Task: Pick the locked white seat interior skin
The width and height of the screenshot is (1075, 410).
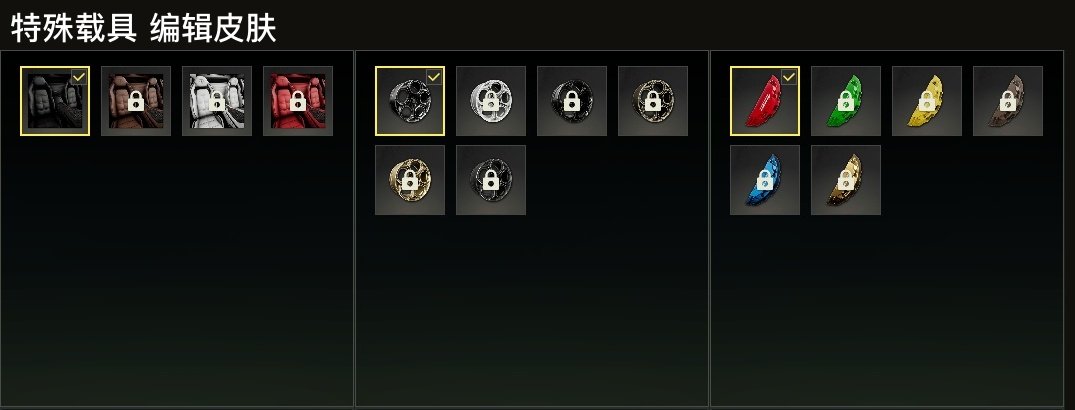Action: click(x=217, y=101)
